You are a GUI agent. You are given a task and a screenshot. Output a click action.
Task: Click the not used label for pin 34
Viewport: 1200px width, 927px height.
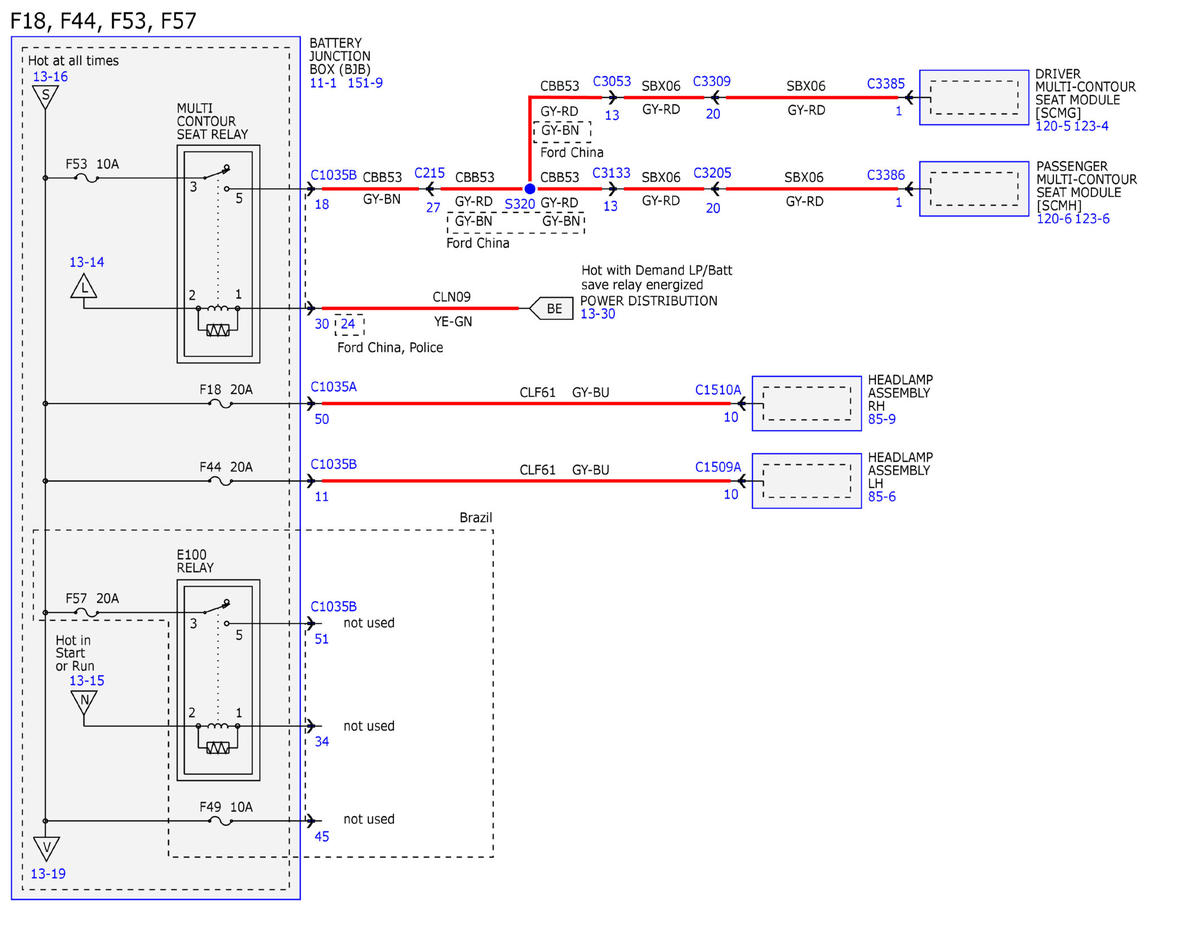click(x=369, y=726)
